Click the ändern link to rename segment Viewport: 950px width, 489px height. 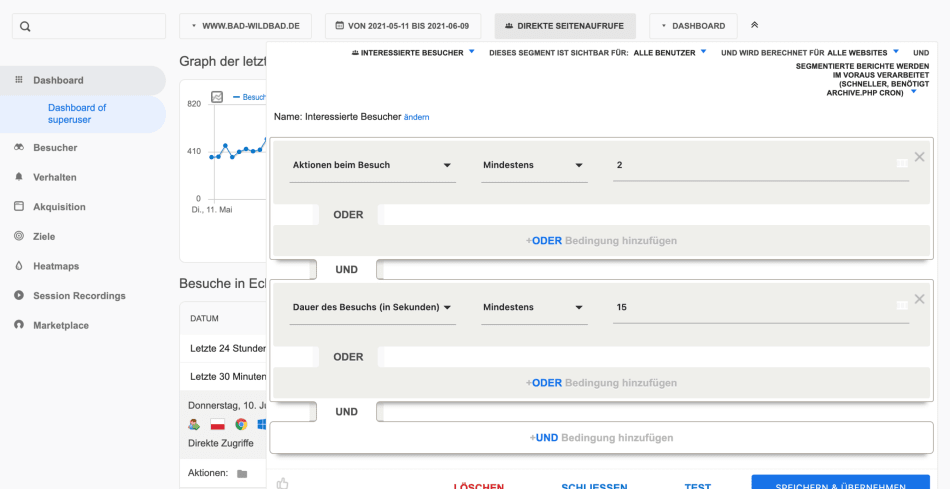click(x=416, y=117)
